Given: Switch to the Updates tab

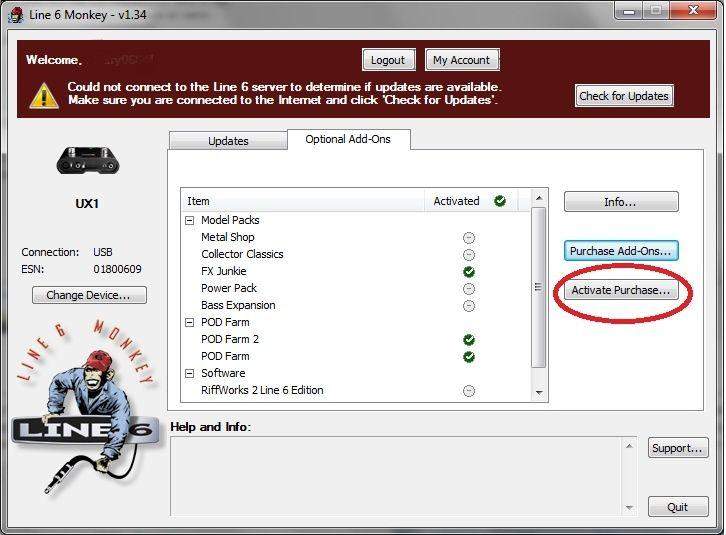Looking at the screenshot, I should click(228, 141).
